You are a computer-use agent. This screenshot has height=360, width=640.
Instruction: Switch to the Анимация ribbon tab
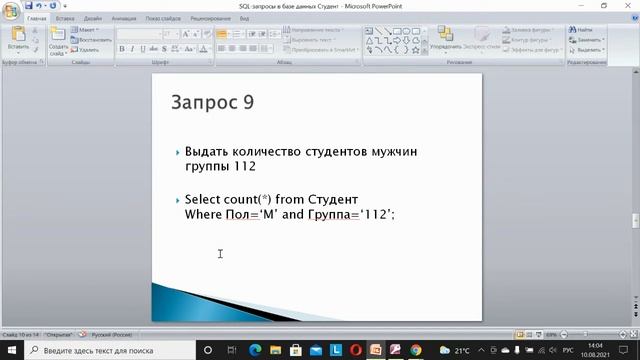click(x=124, y=18)
